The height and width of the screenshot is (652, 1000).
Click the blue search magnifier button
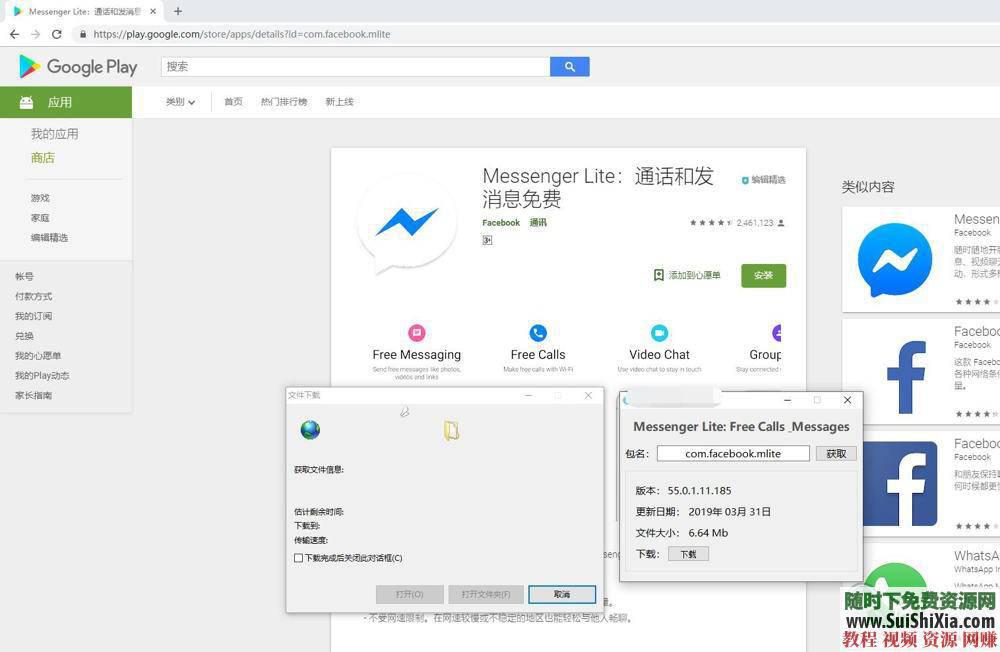[570, 66]
